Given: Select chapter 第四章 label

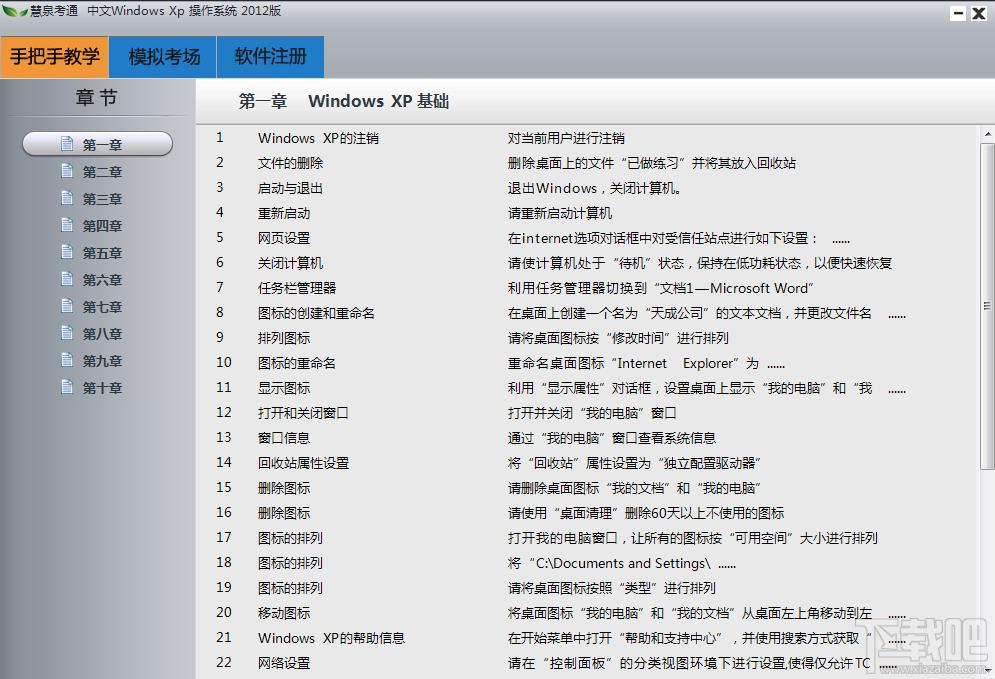Looking at the screenshot, I should 102,226.
